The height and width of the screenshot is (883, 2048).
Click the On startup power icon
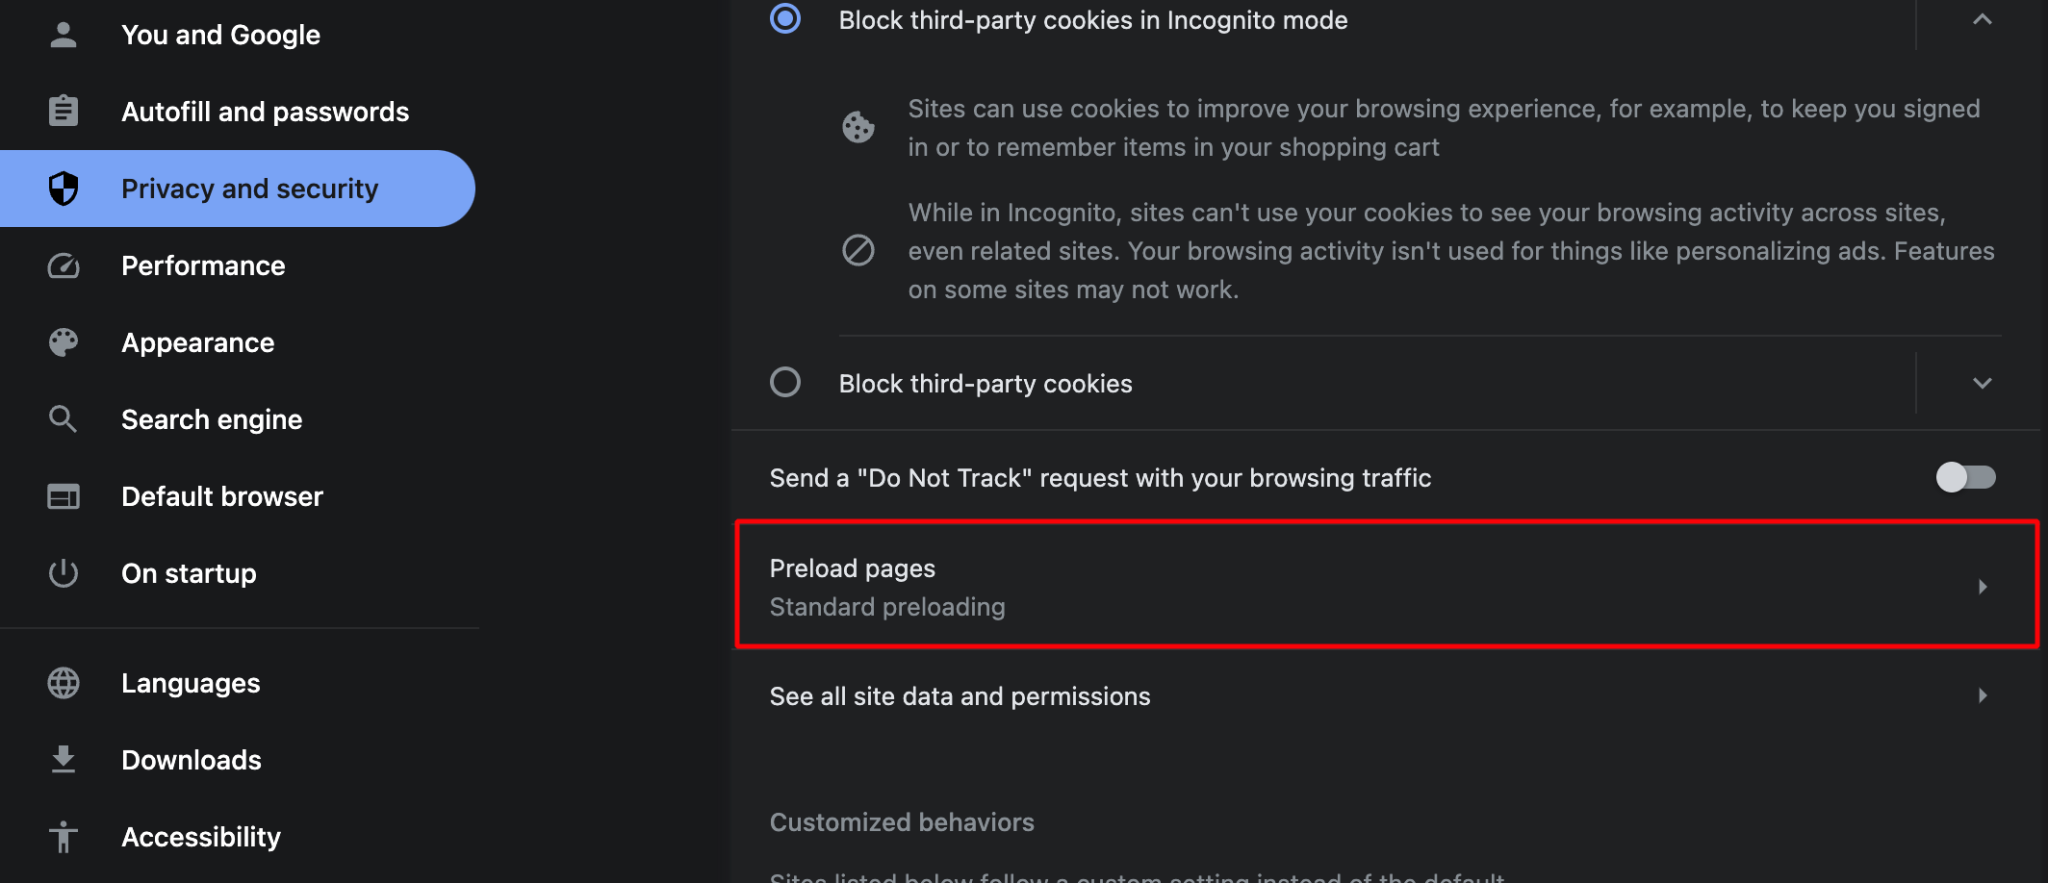pos(63,573)
